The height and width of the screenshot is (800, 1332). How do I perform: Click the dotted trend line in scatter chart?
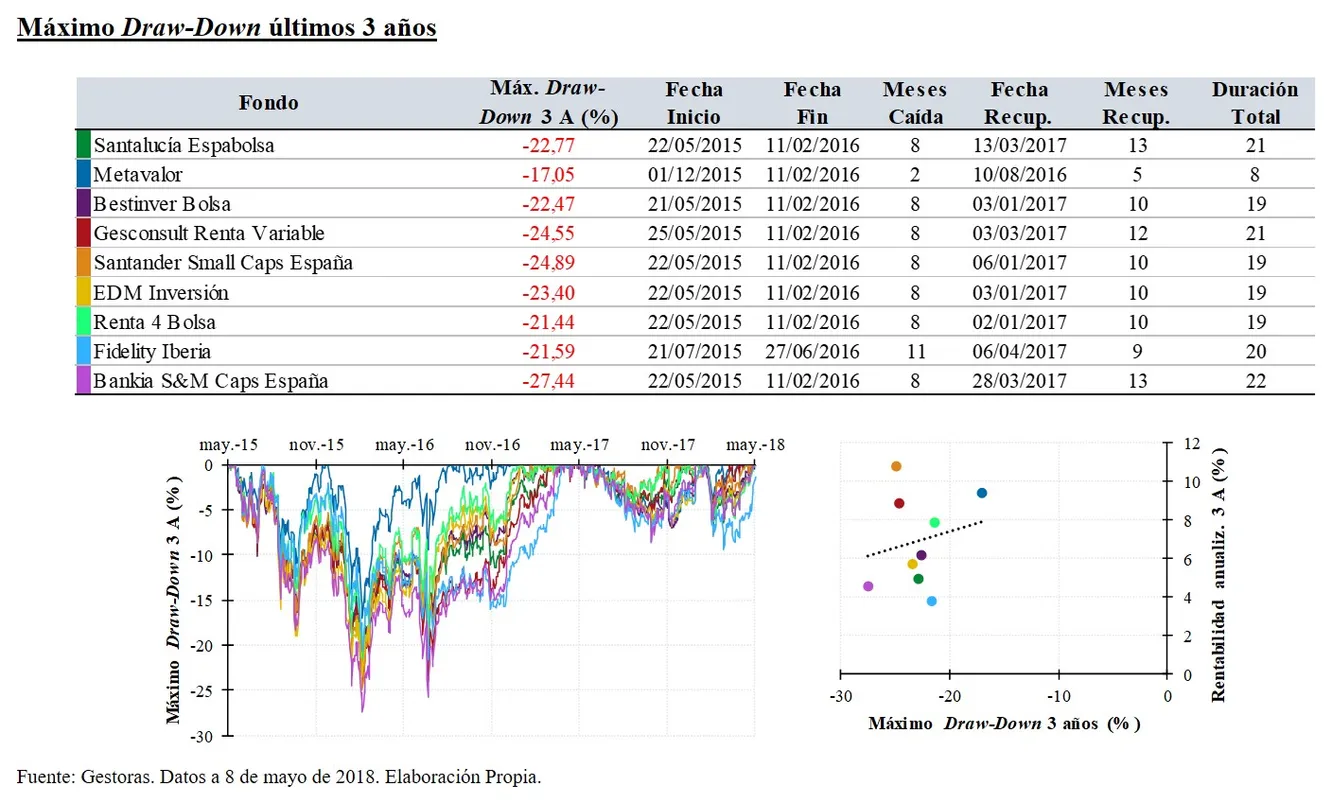click(x=925, y=538)
